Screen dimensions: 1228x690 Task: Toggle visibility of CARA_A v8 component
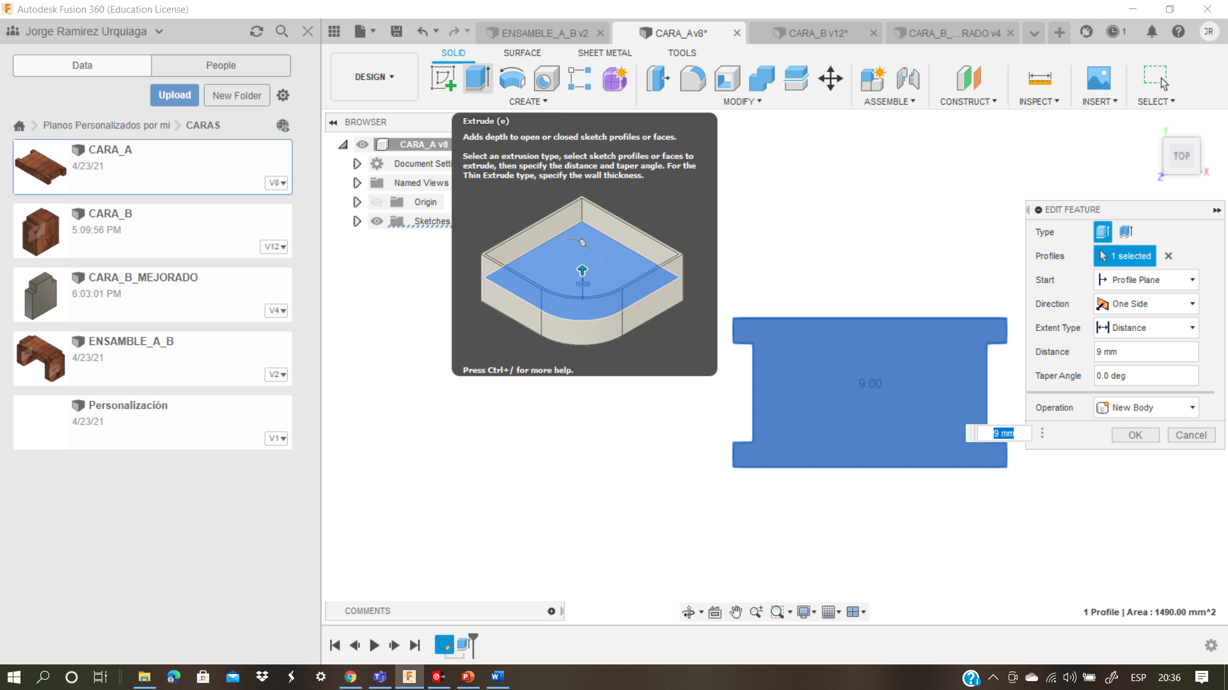362,144
